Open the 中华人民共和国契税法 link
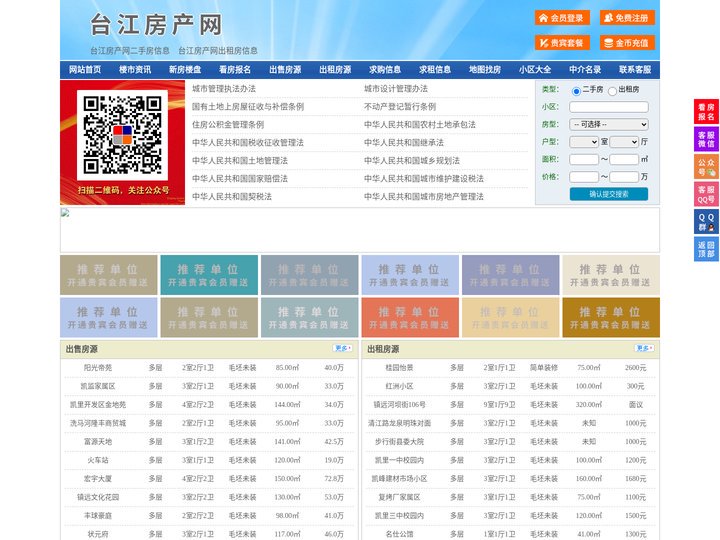 232,197
